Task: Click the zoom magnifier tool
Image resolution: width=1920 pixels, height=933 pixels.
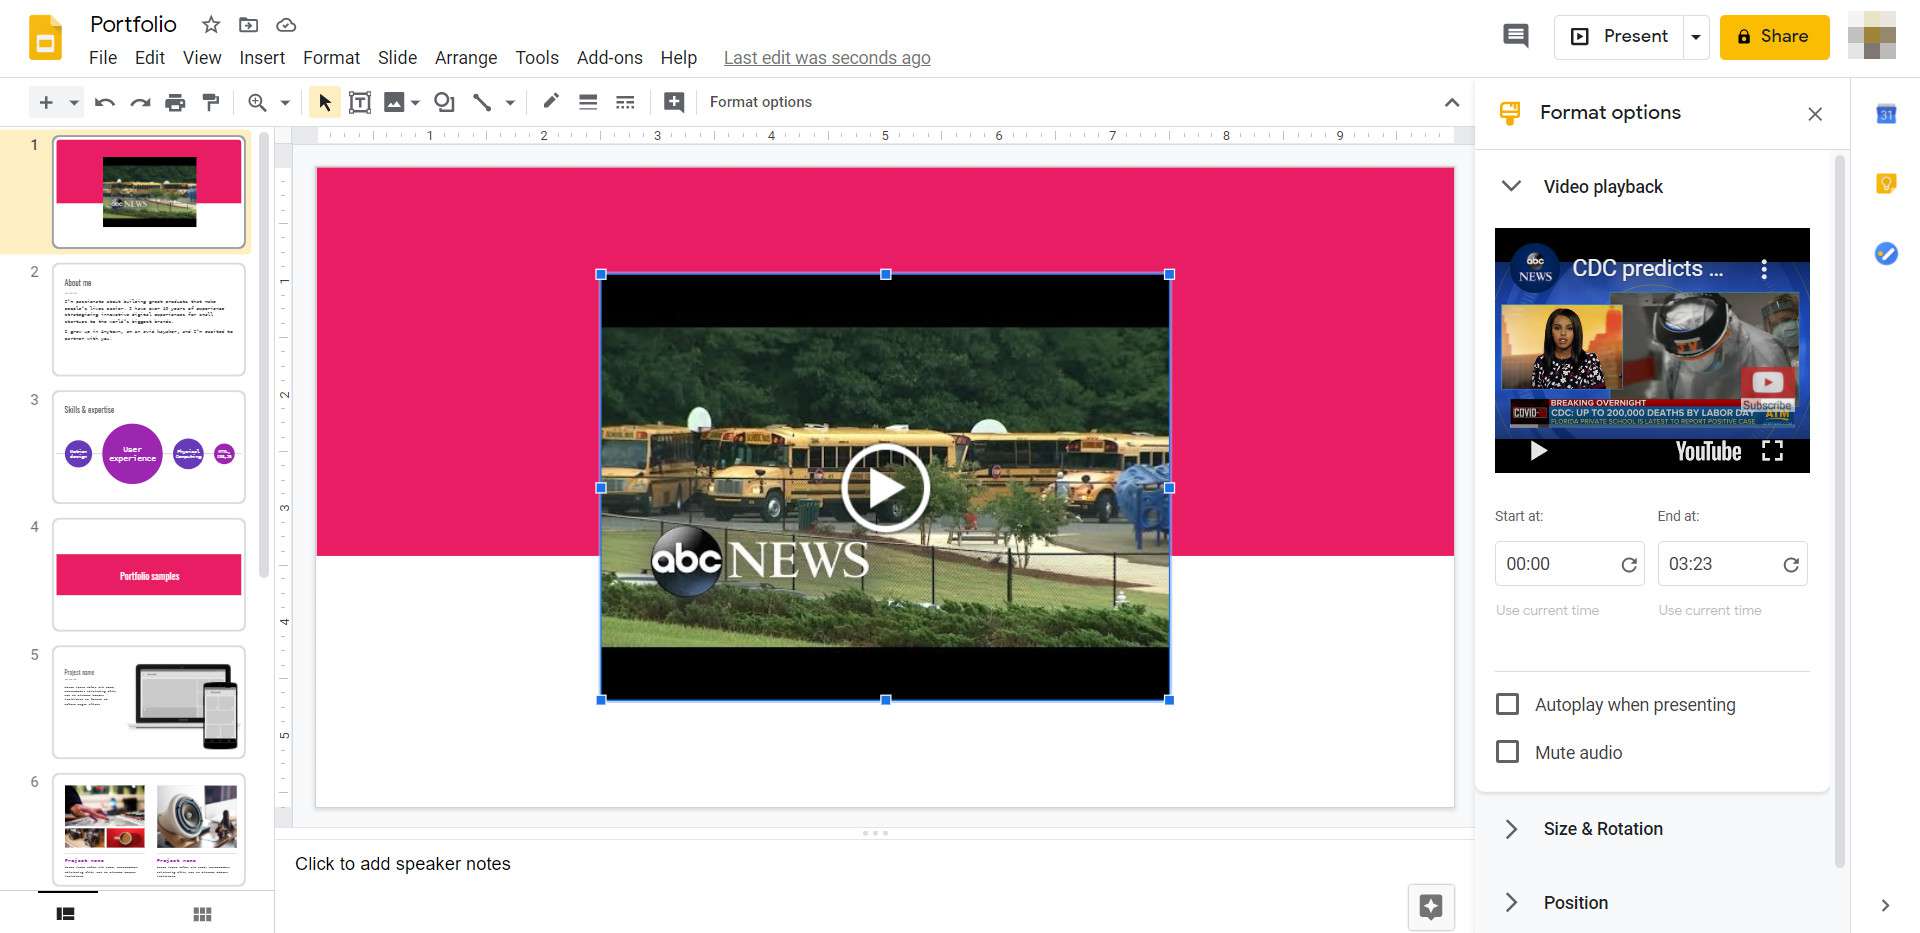Action: pos(257,102)
